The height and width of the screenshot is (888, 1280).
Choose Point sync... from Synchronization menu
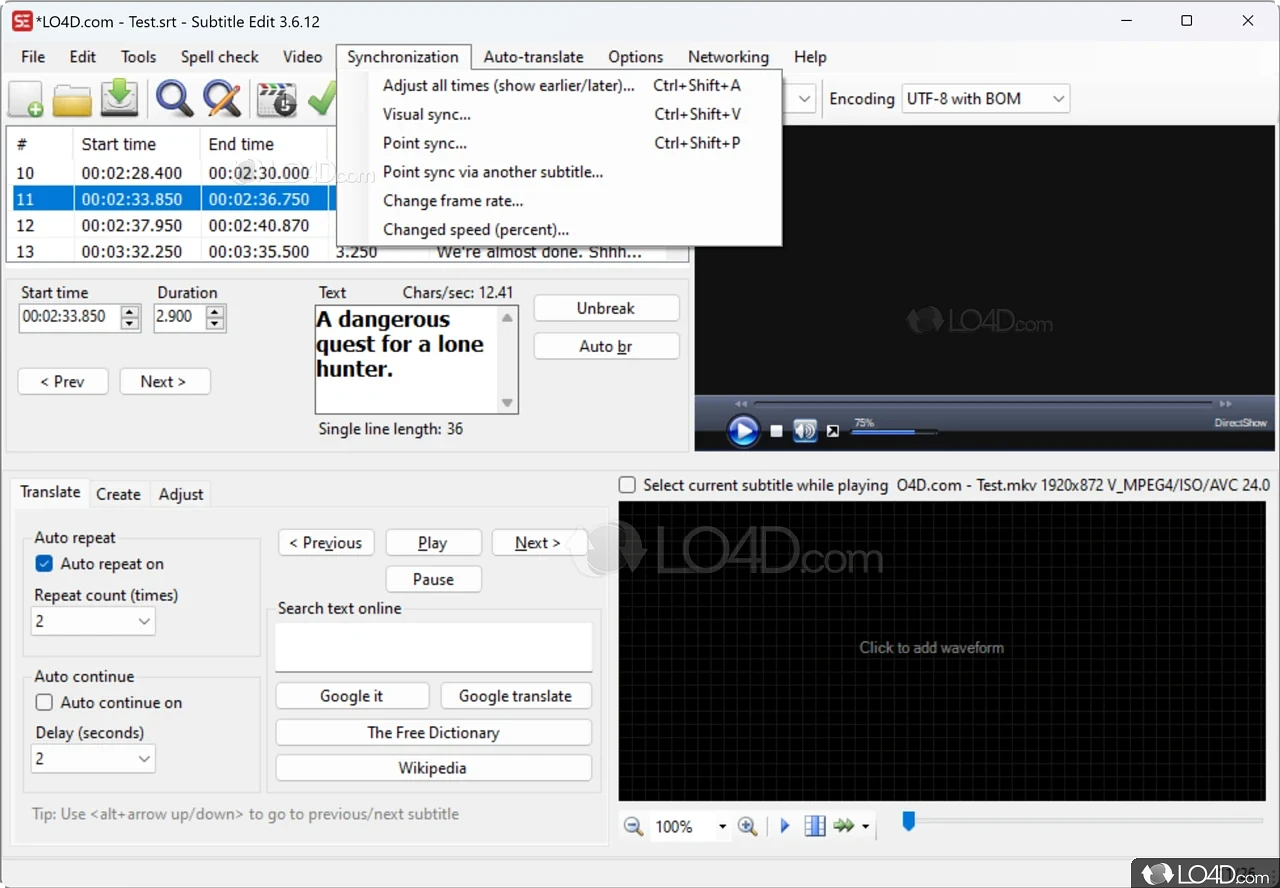point(425,143)
